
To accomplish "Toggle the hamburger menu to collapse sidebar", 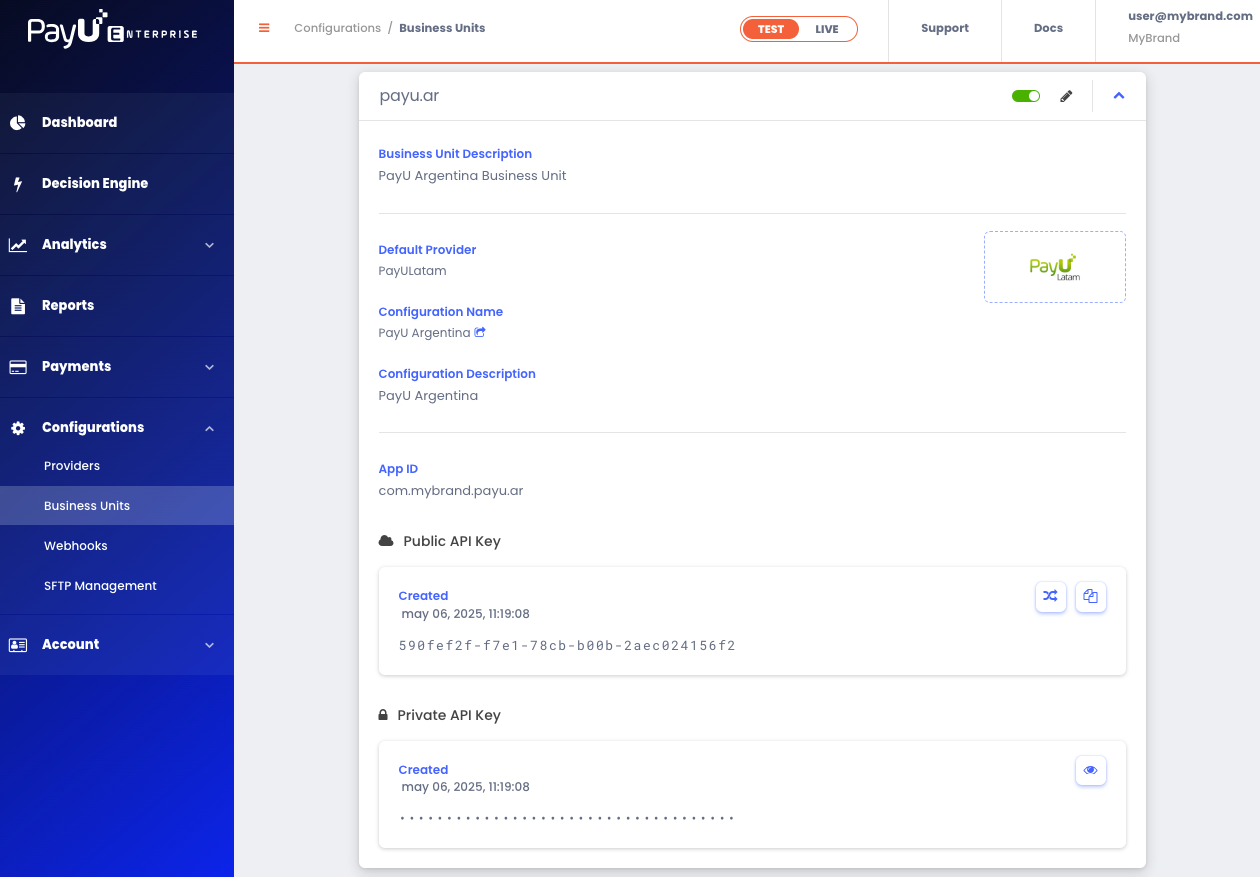I will point(264,28).
